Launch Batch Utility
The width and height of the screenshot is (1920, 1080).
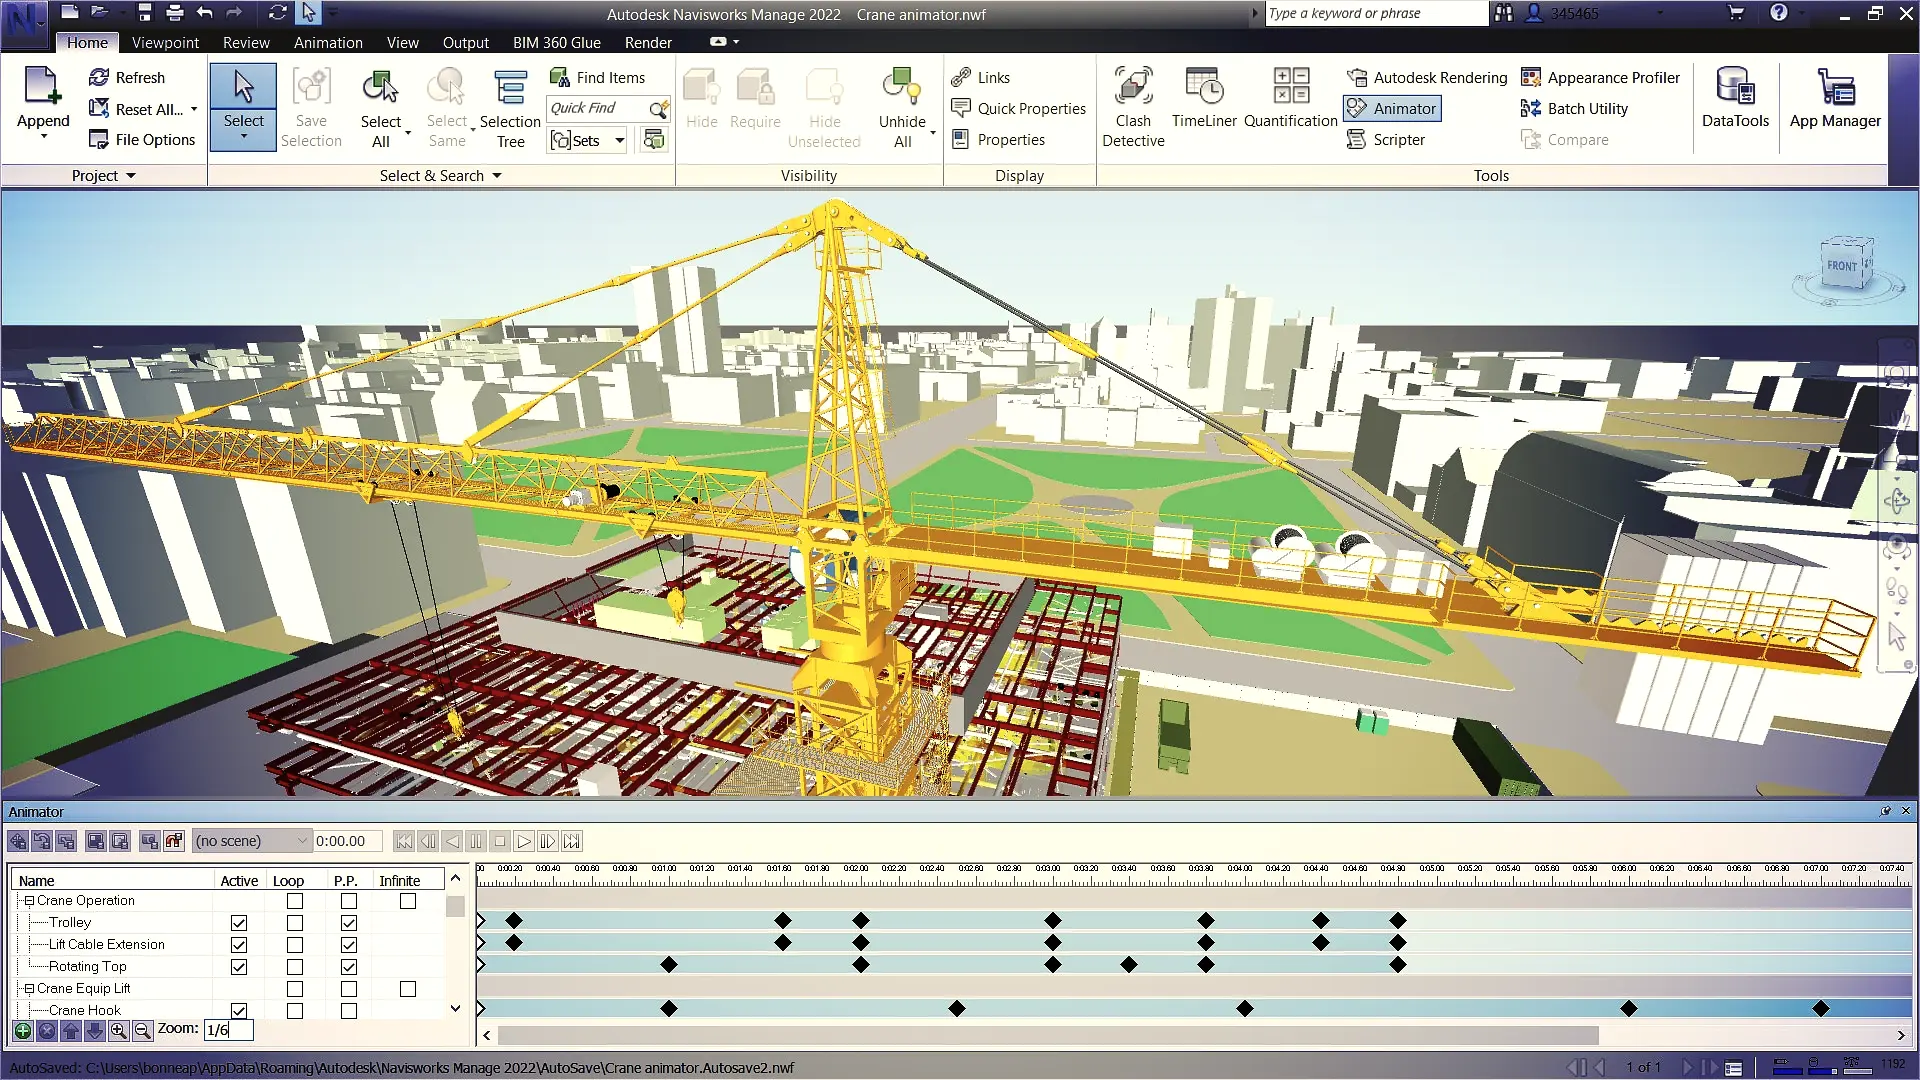pos(1574,108)
